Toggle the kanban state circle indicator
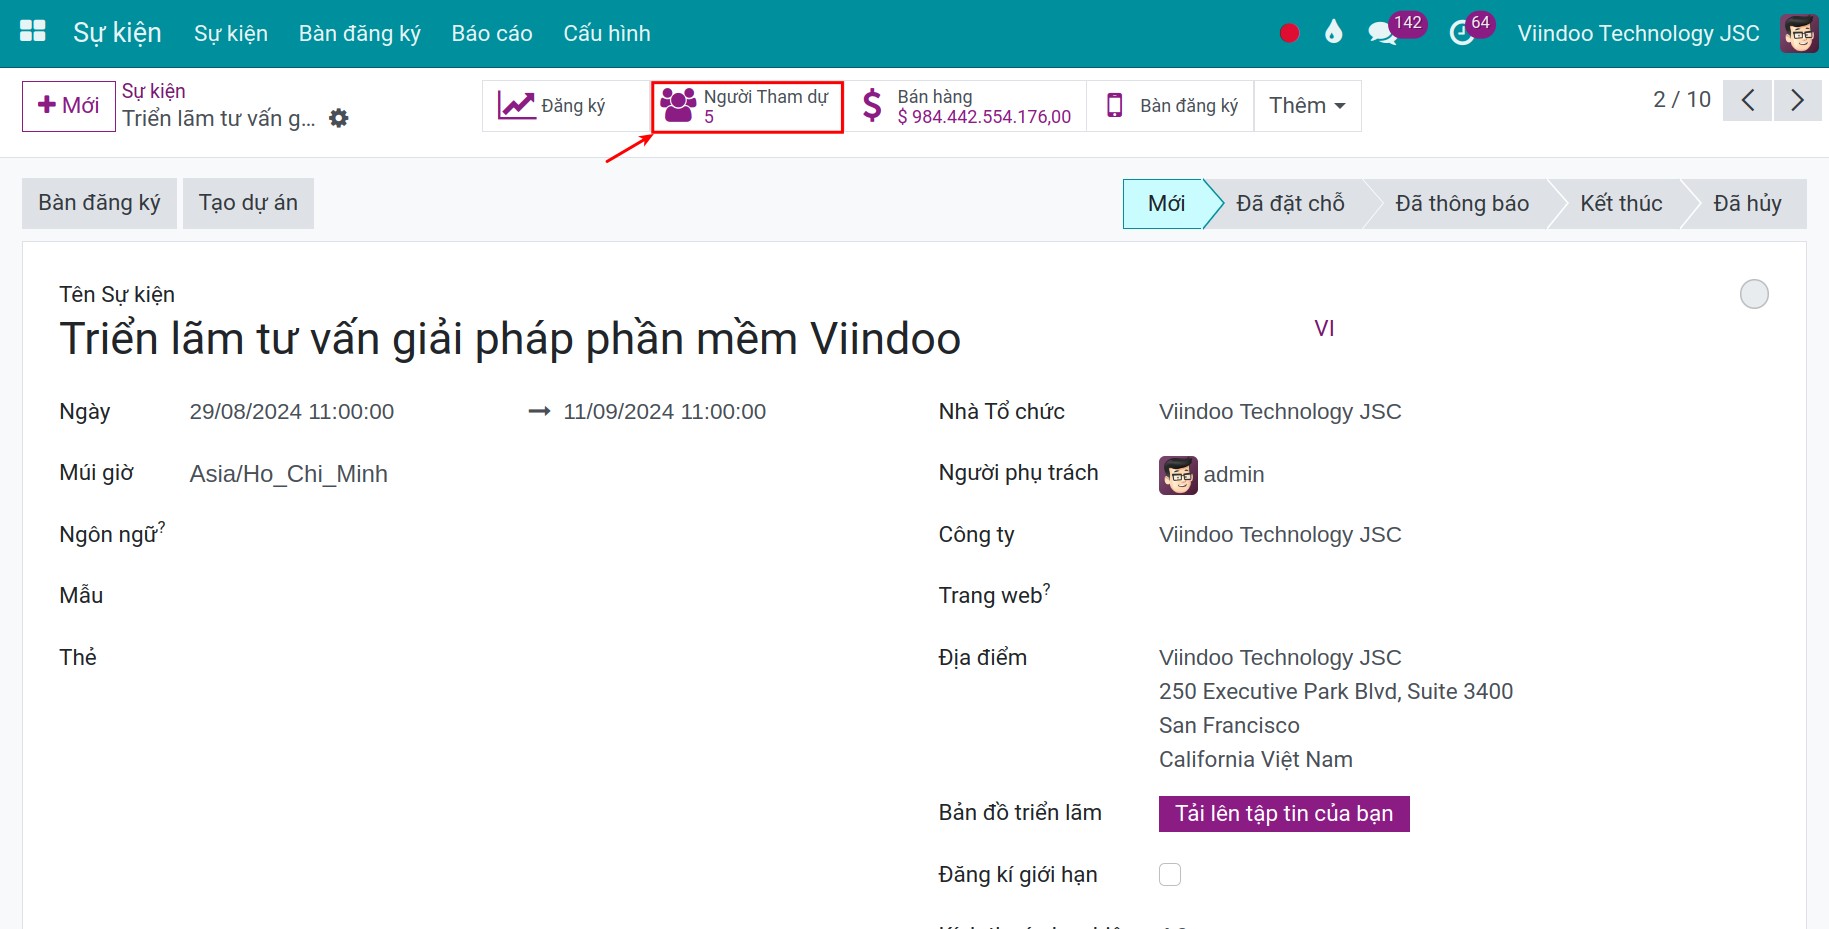 (1754, 294)
